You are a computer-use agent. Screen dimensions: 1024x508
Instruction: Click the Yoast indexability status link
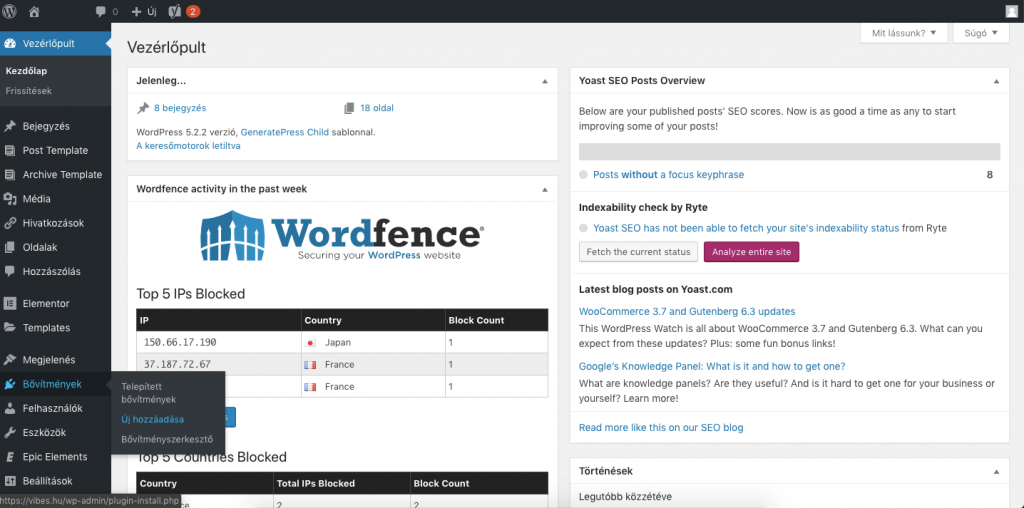pos(746,228)
